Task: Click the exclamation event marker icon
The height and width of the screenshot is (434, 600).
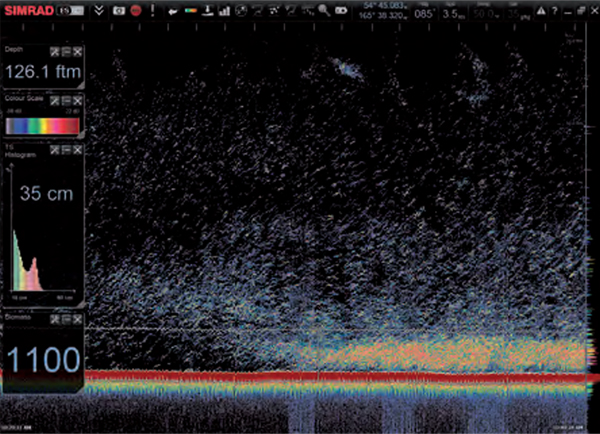Action: [x=155, y=10]
